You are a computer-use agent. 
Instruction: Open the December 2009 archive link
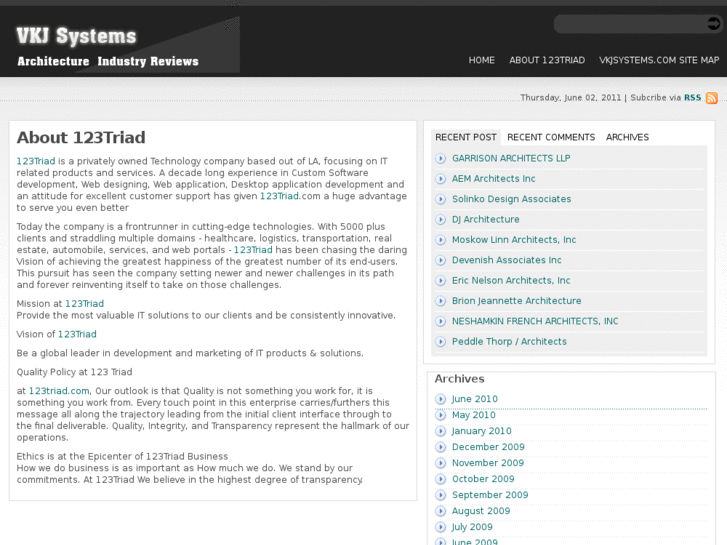(x=488, y=447)
